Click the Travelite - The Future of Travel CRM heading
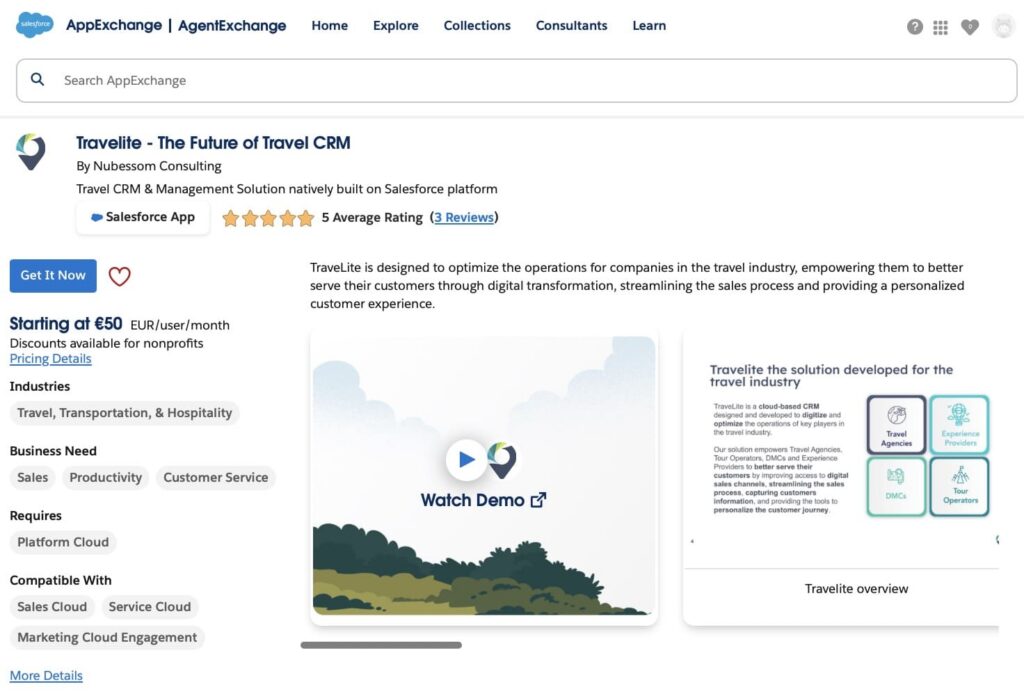Image resolution: width=1024 pixels, height=698 pixels. (x=213, y=143)
